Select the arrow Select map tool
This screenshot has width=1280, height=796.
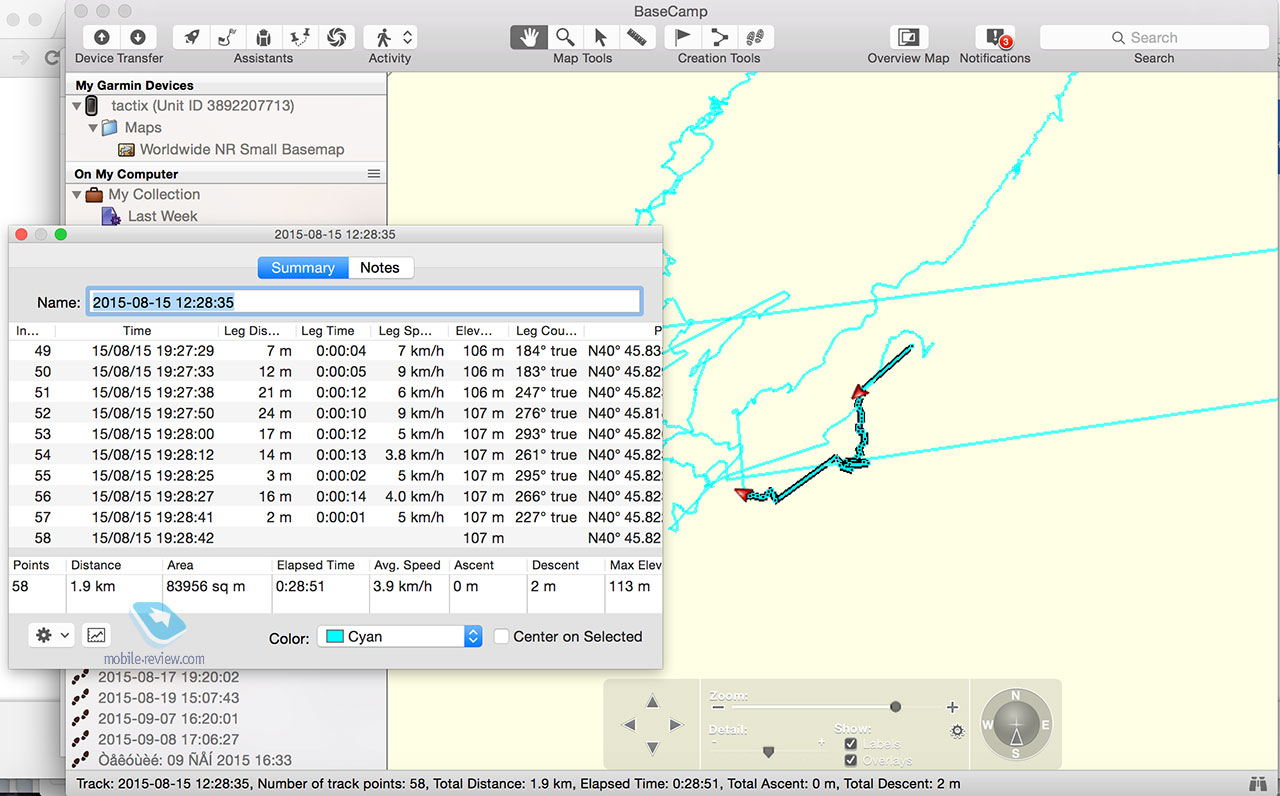click(601, 37)
